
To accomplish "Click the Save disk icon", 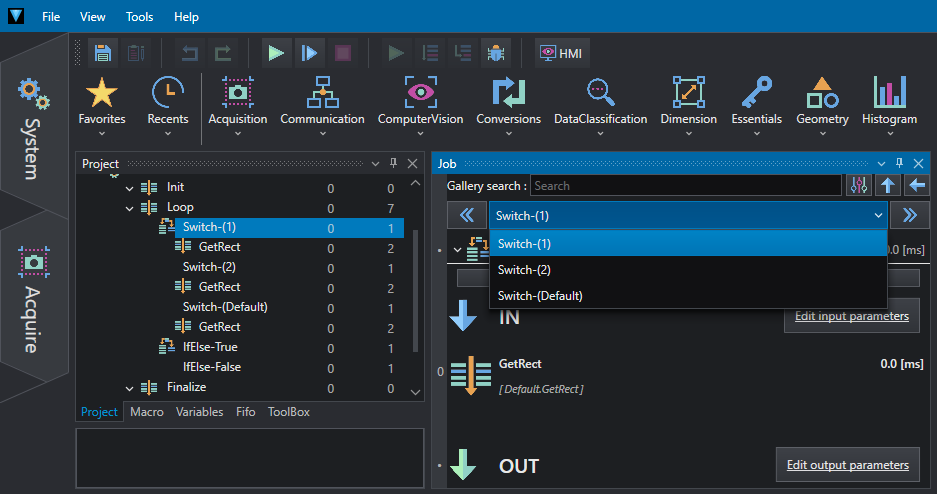I will click(x=103, y=53).
